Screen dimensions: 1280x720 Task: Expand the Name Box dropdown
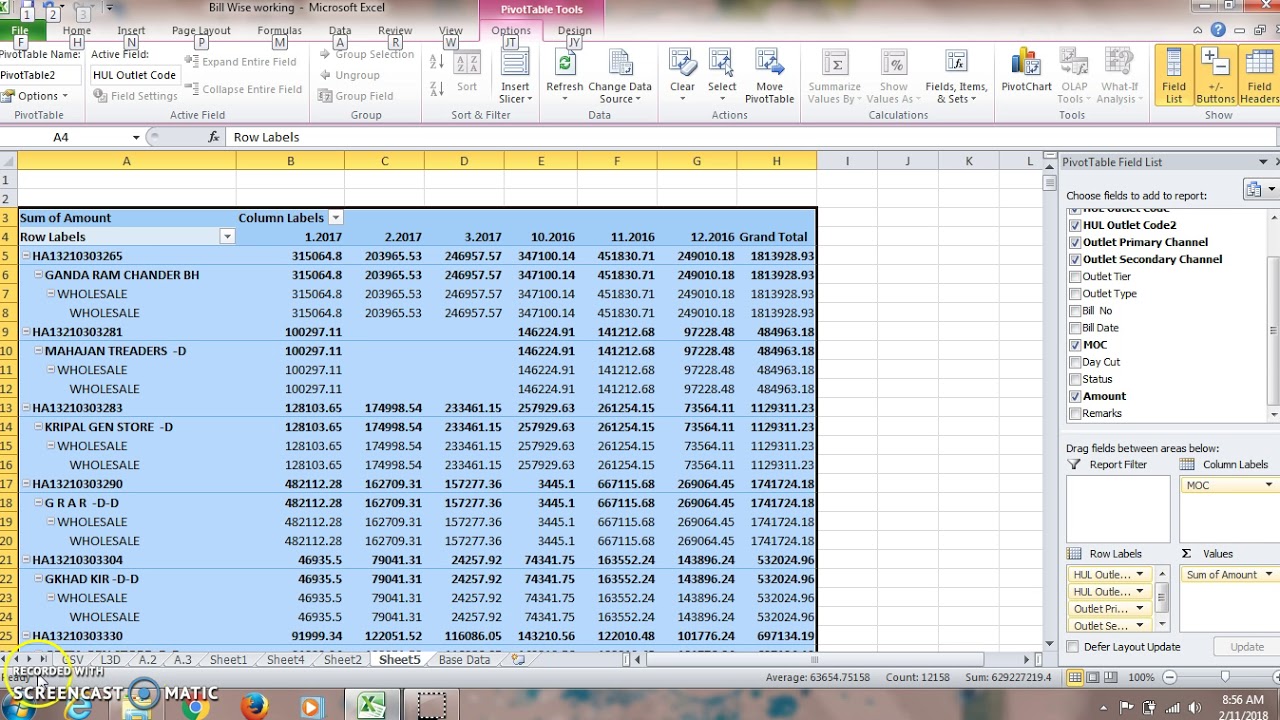click(136, 137)
